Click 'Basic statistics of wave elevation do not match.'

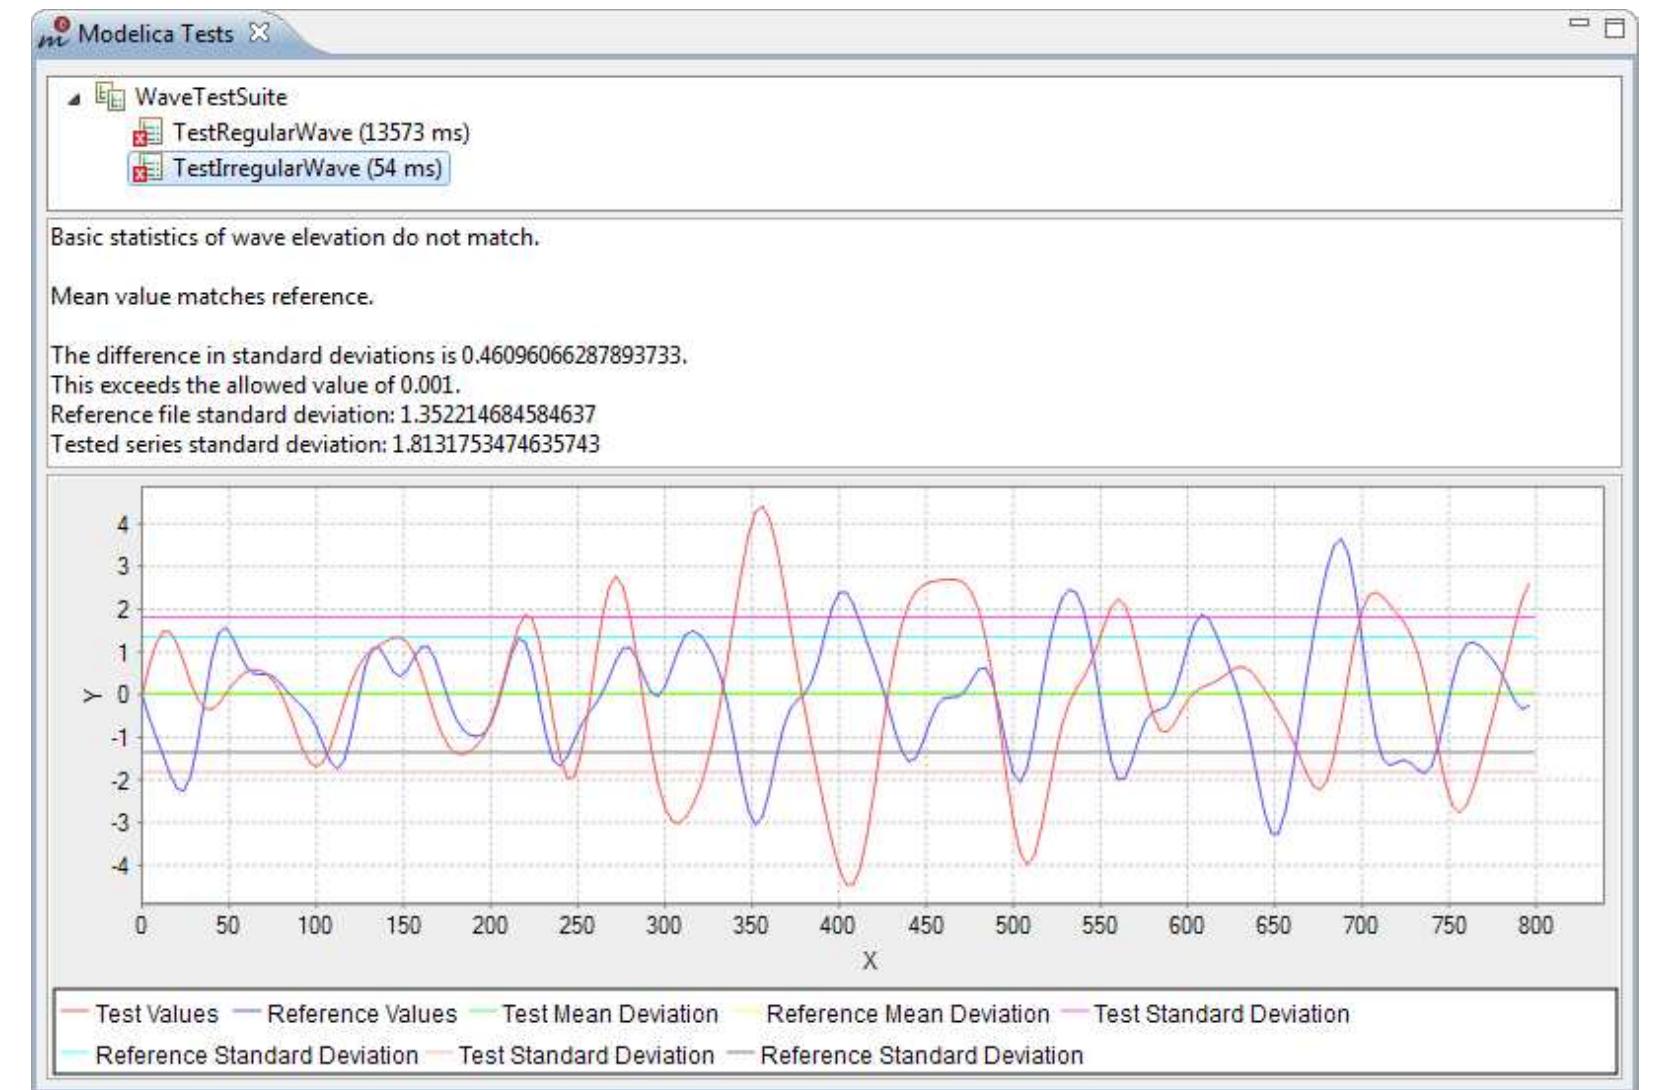[295, 238]
